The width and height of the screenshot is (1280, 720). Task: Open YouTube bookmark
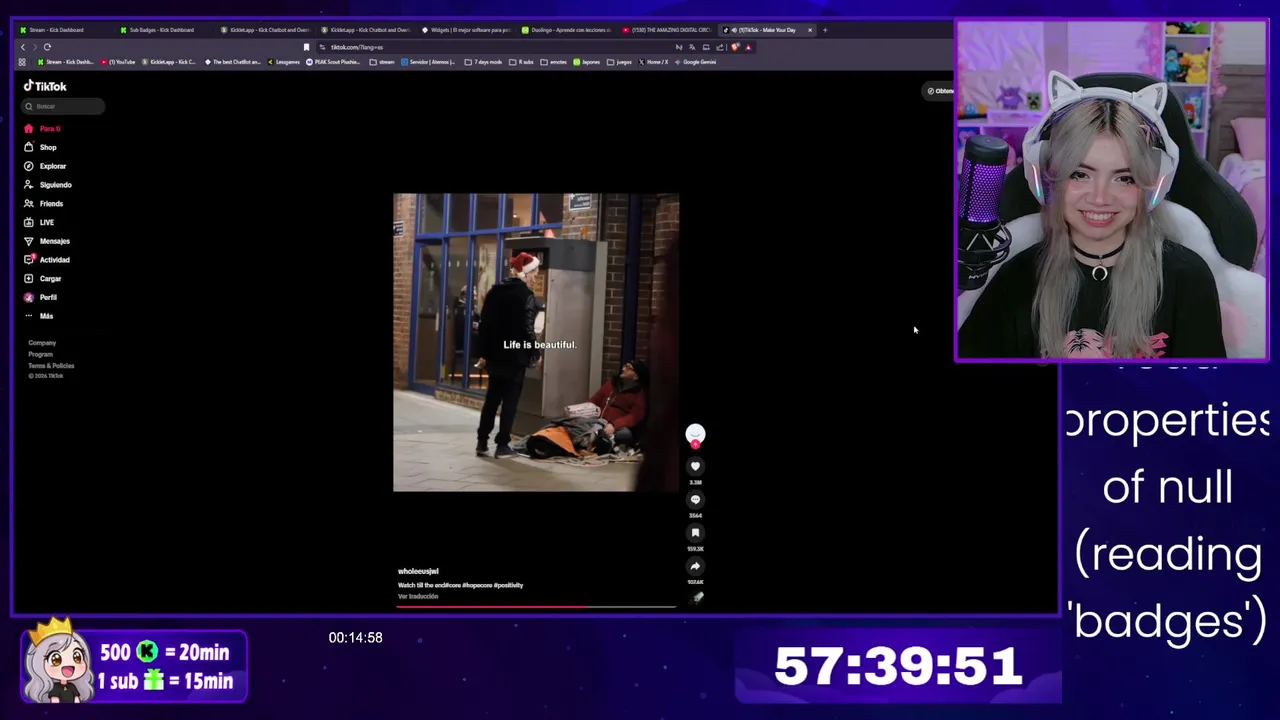pyautogui.click(x=118, y=62)
